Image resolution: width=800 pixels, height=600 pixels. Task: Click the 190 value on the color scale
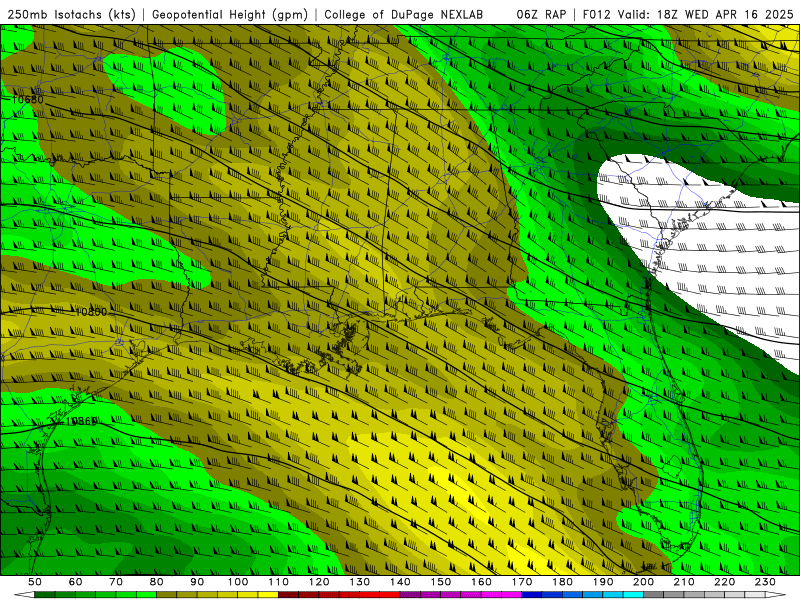tap(603, 582)
